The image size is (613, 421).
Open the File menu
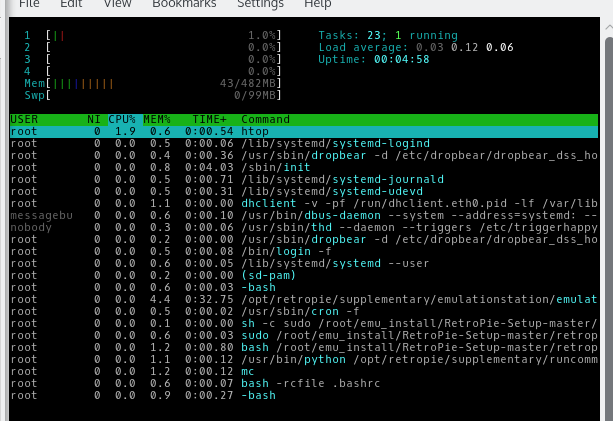point(29,4)
